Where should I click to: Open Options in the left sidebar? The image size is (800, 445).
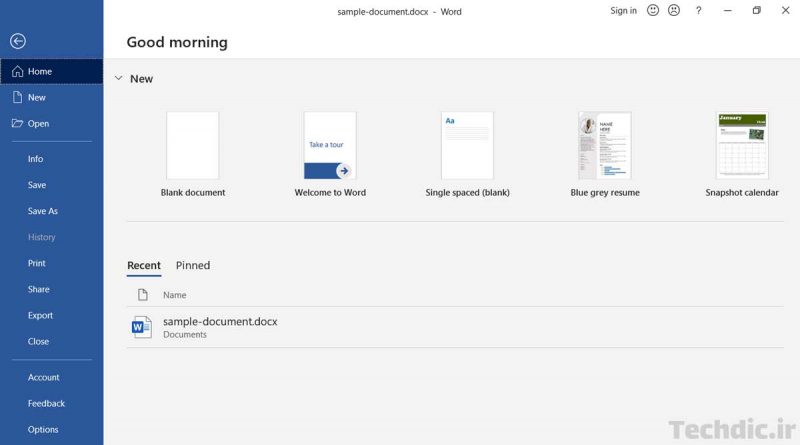[x=43, y=429]
